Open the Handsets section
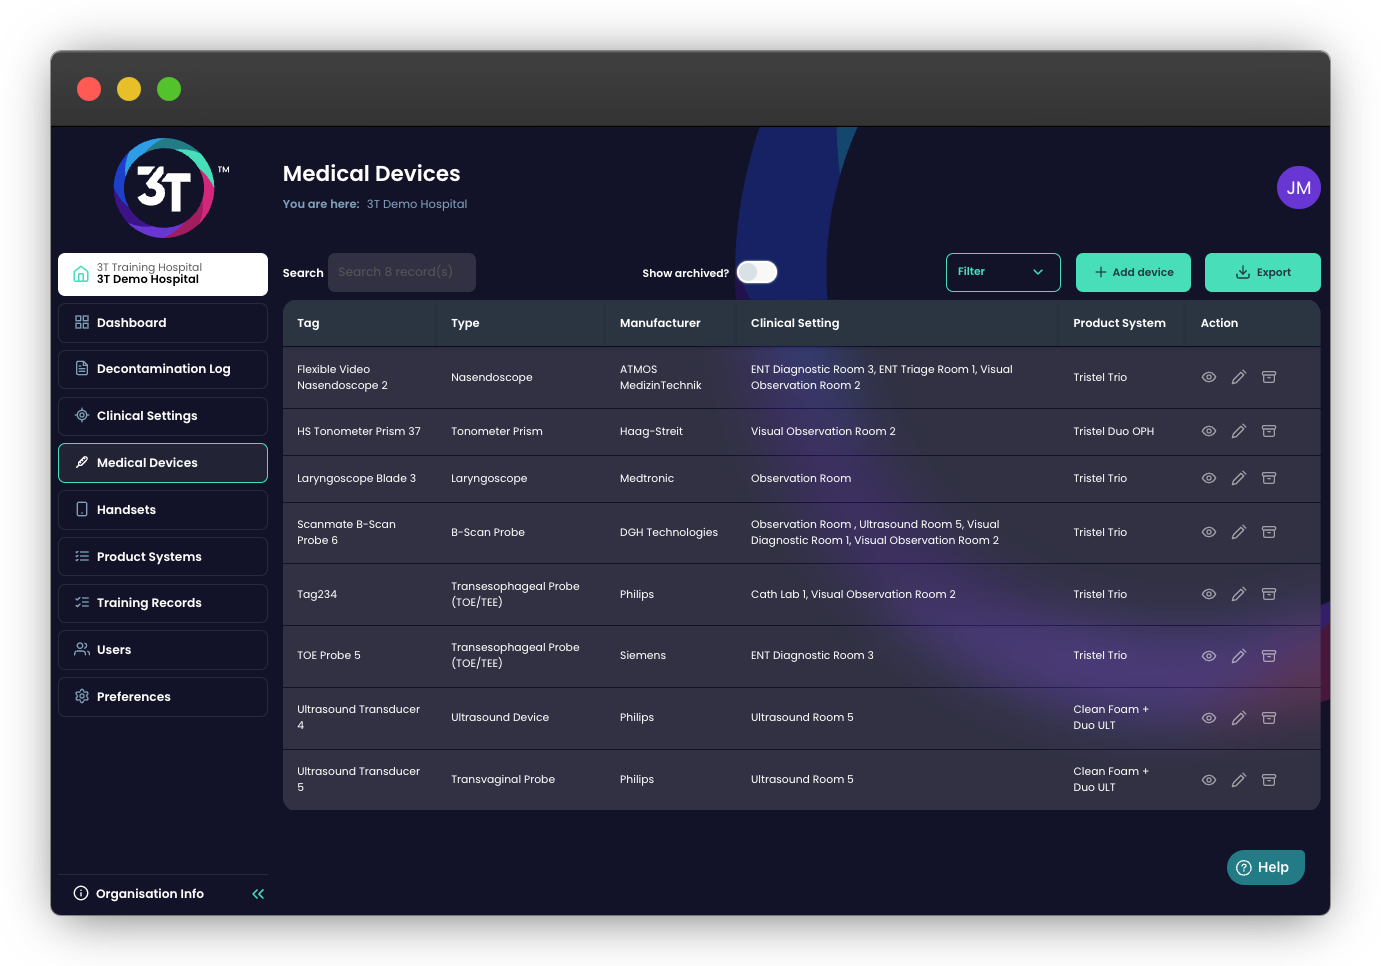This screenshot has height=966, width=1381. [x=163, y=510]
